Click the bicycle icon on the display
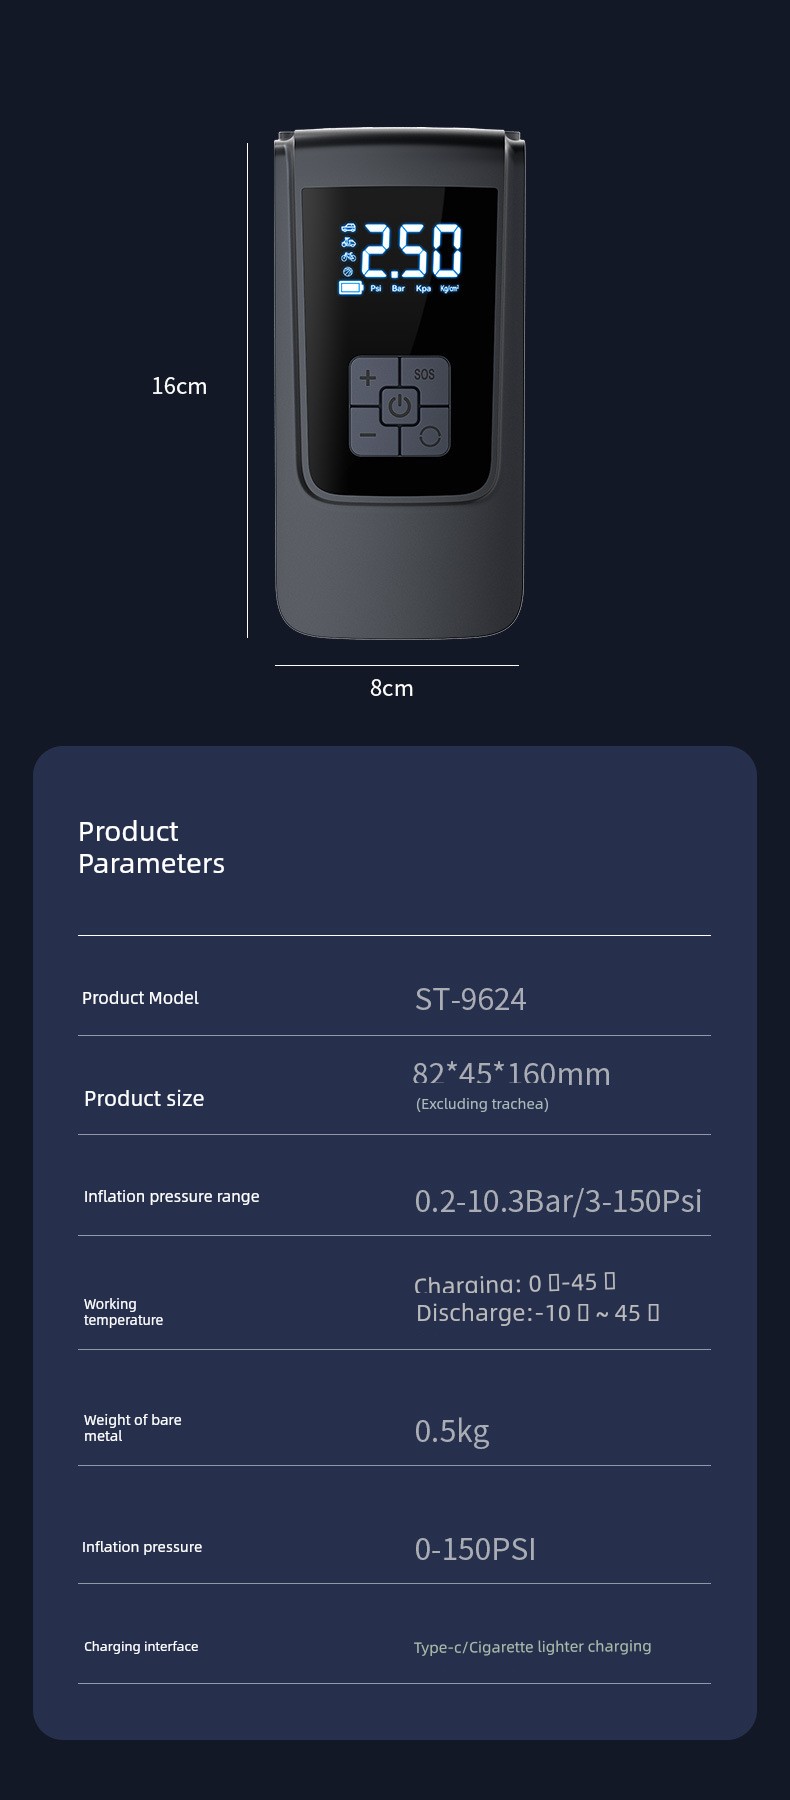 [348, 257]
